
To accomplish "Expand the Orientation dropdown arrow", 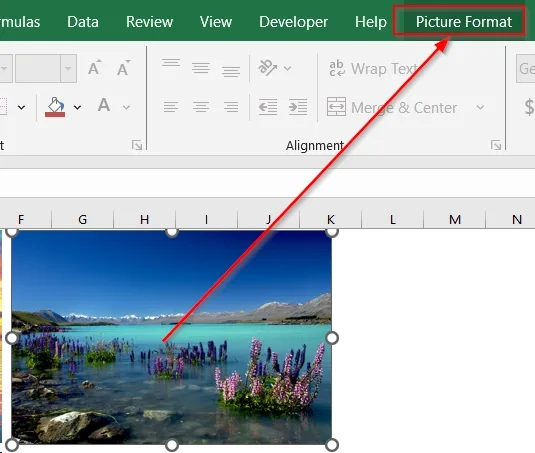I will (288, 68).
